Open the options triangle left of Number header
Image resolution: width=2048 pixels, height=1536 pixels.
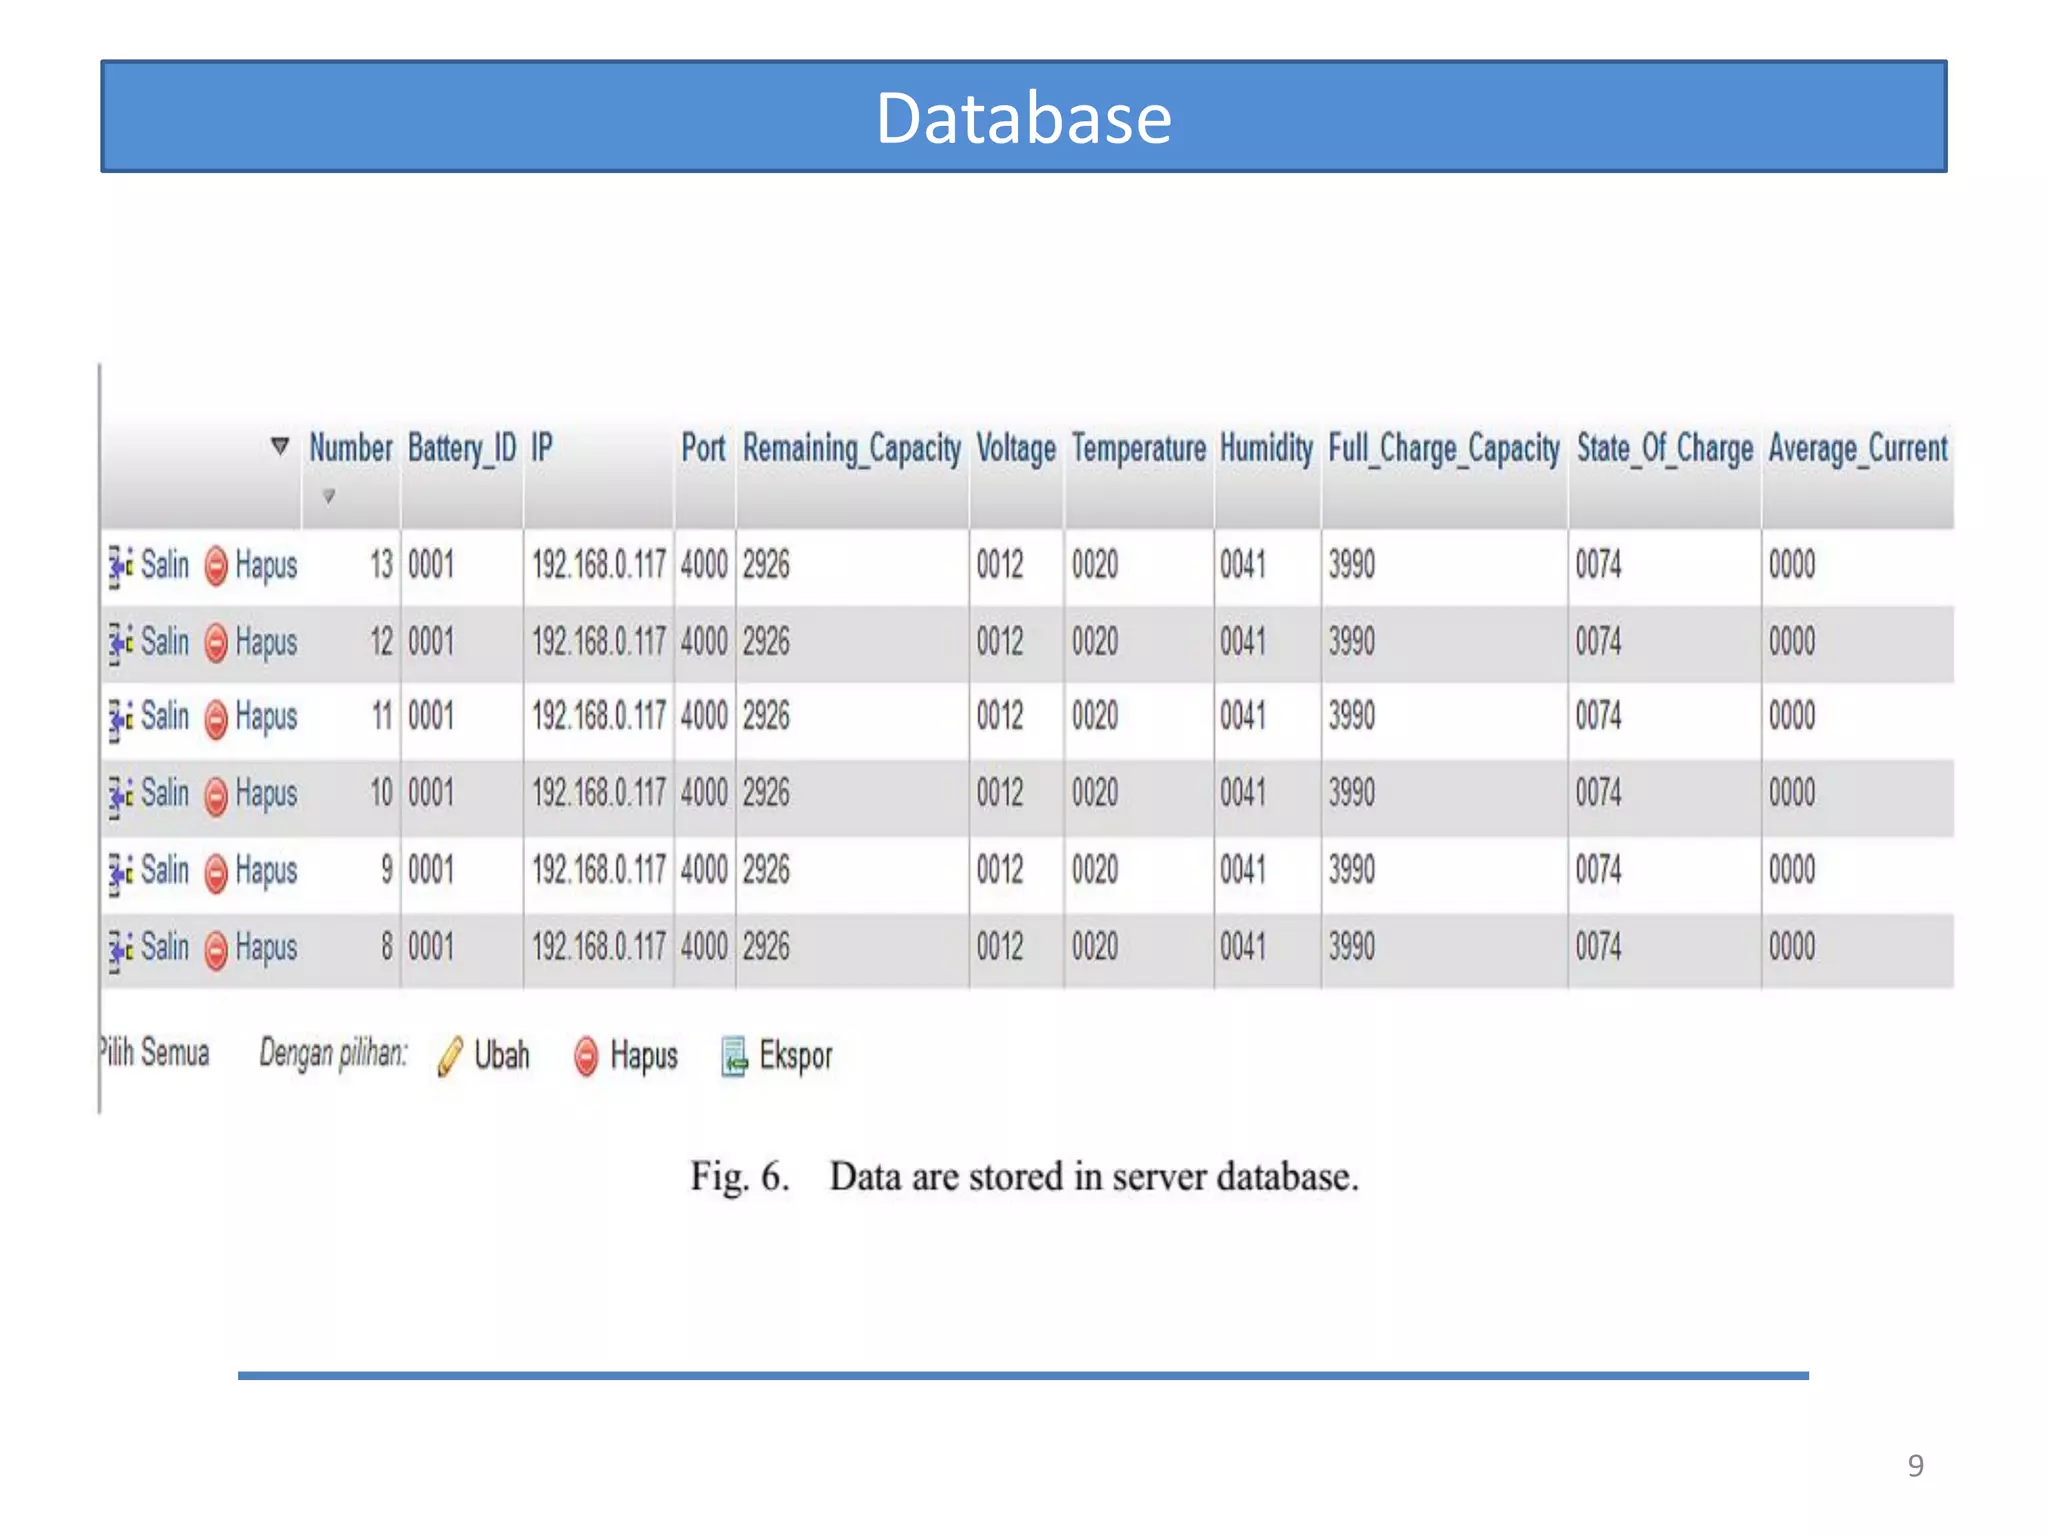280,446
